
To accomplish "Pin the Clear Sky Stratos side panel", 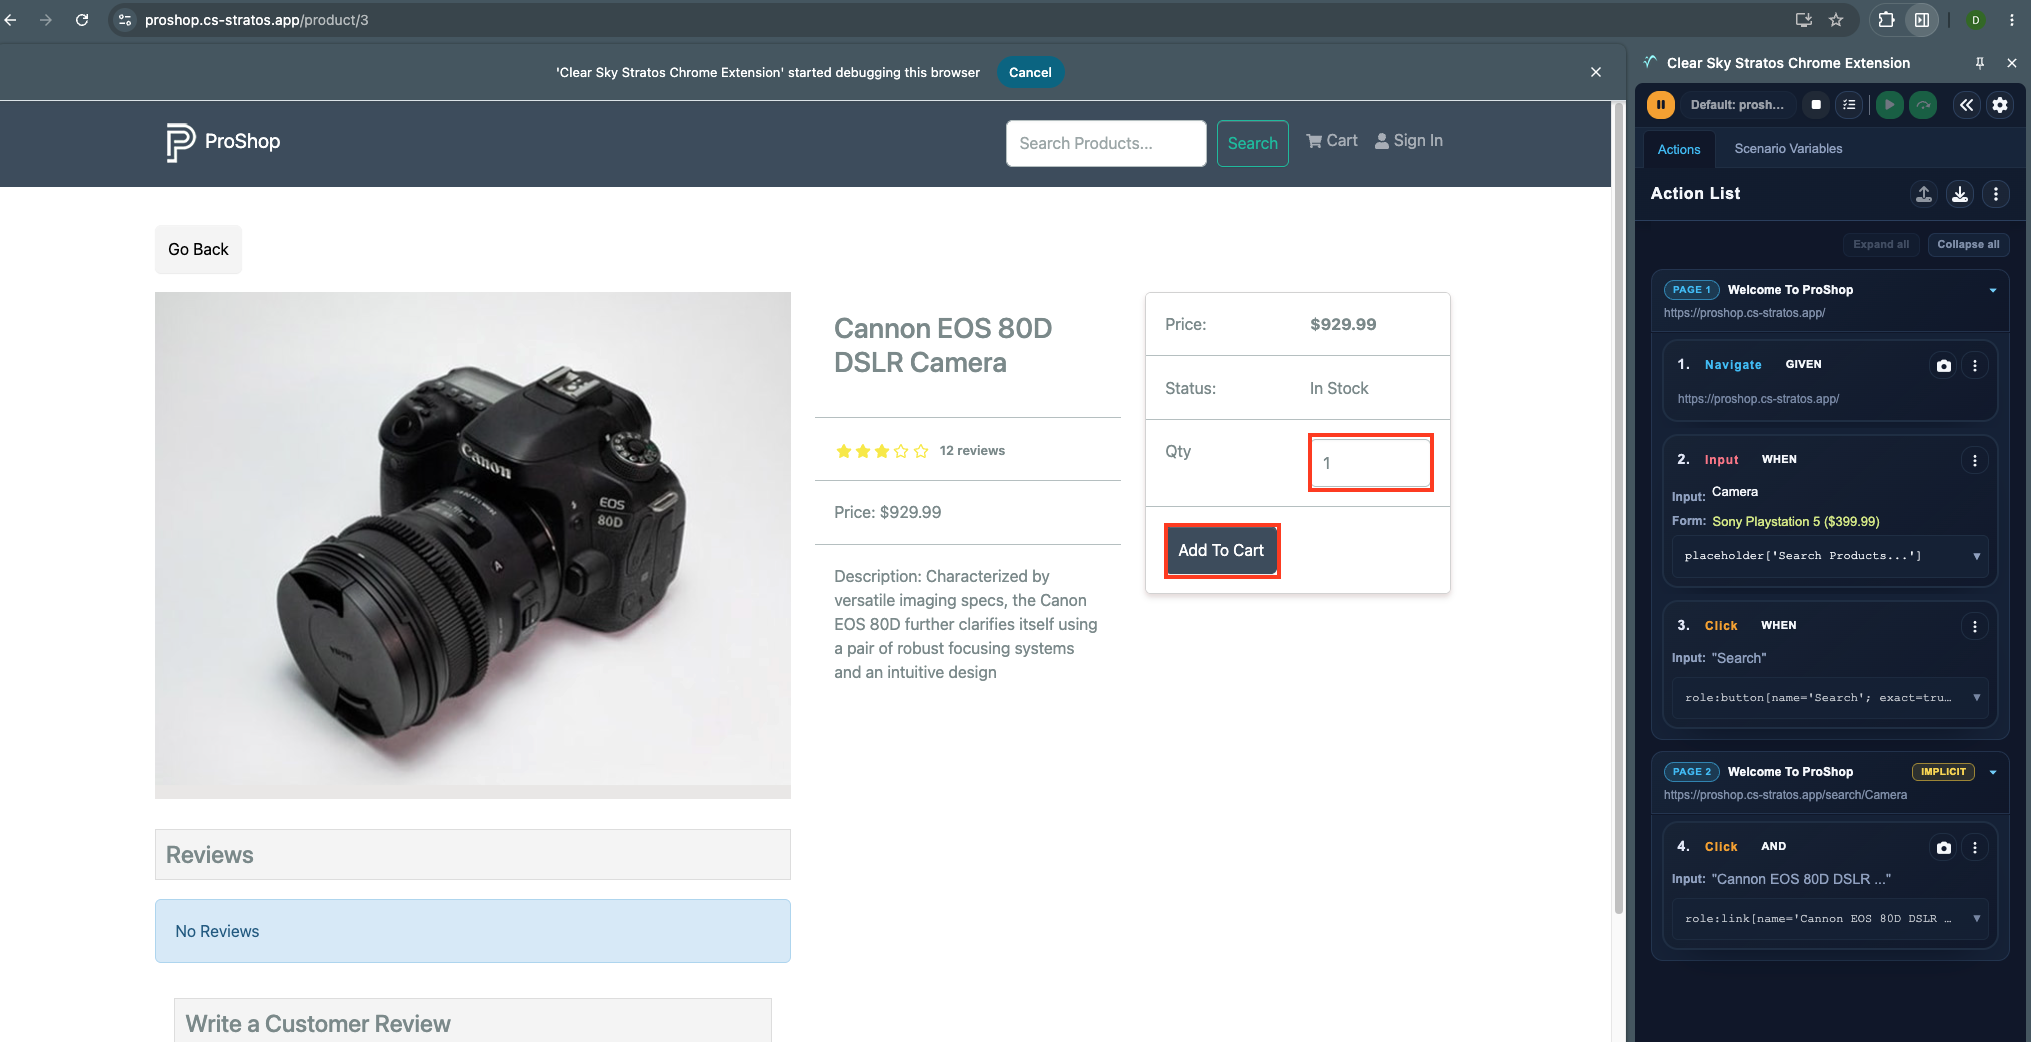I will pos(1980,63).
